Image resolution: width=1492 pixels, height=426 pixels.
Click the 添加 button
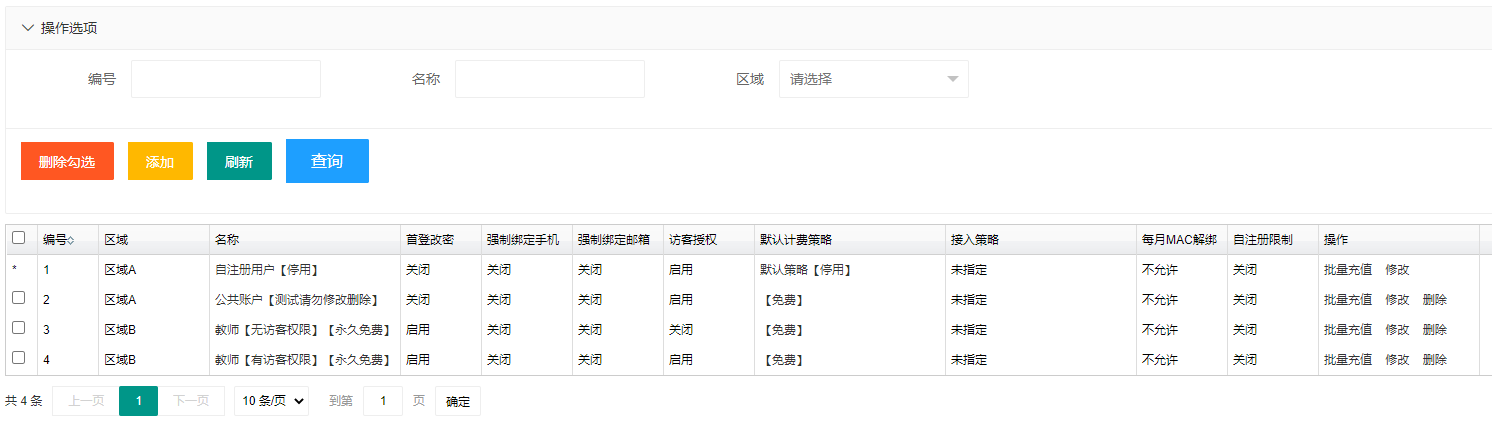(x=160, y=161)
